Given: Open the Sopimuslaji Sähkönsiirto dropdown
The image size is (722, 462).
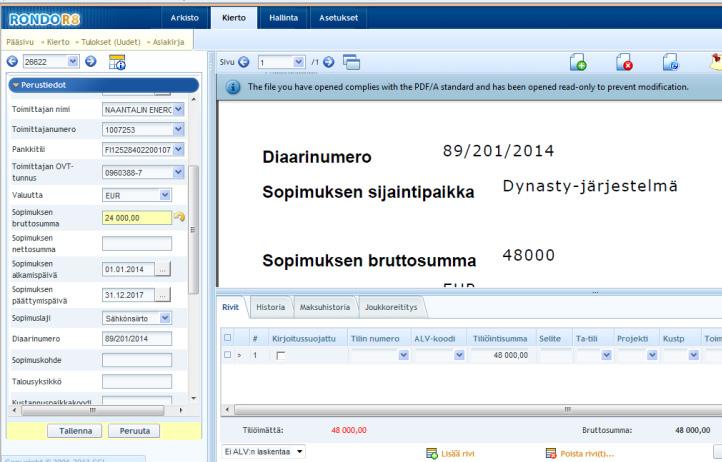Looking at the screenshot, I should click(x=165, y=318).
